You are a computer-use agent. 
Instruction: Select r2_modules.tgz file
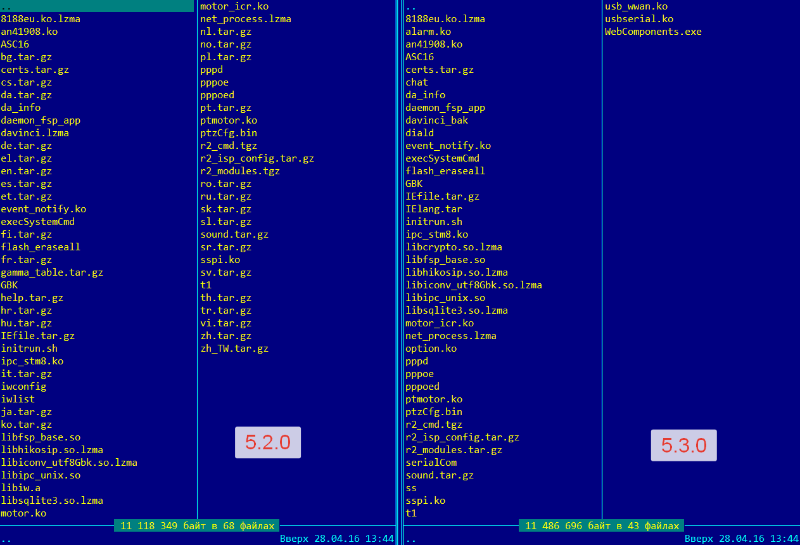(x=240, y=171)
